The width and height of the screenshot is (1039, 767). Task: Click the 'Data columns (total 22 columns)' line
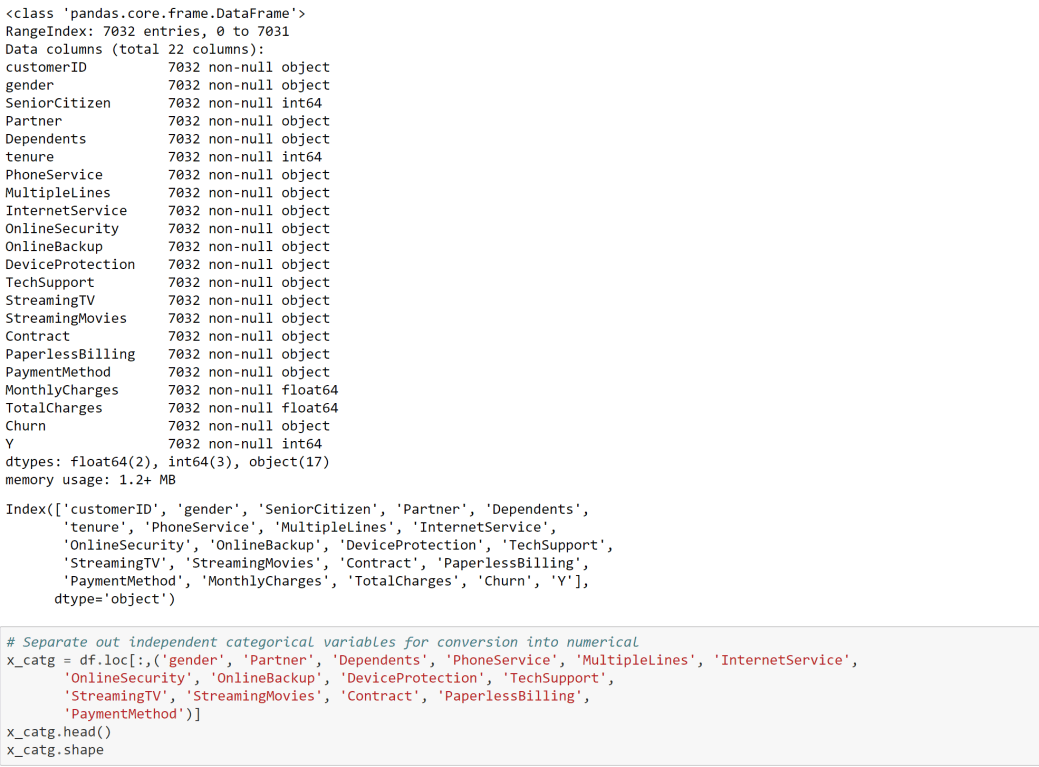click(x=135, y=49)
